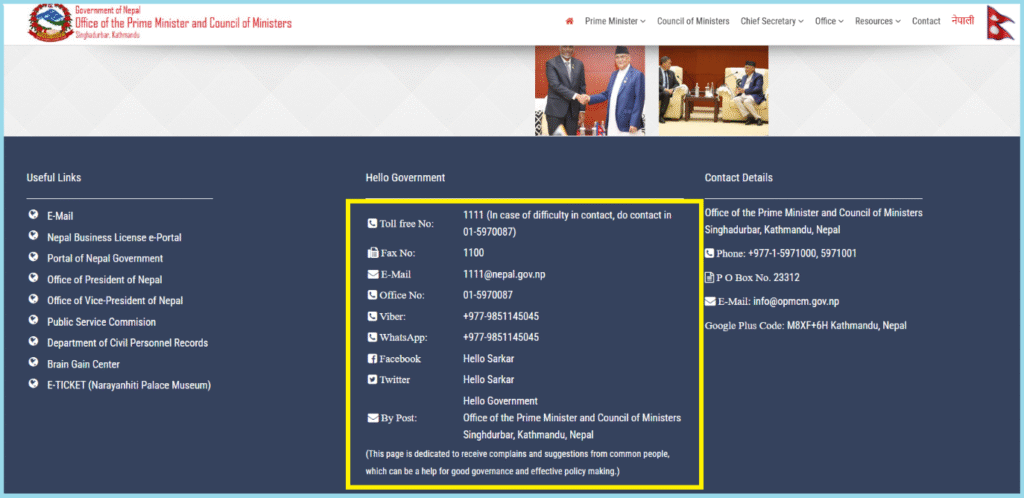Click the Nepal flag icon
Image resolution: width=1024 pixels, height=498 pixels.
click(x=1002, y=22)
